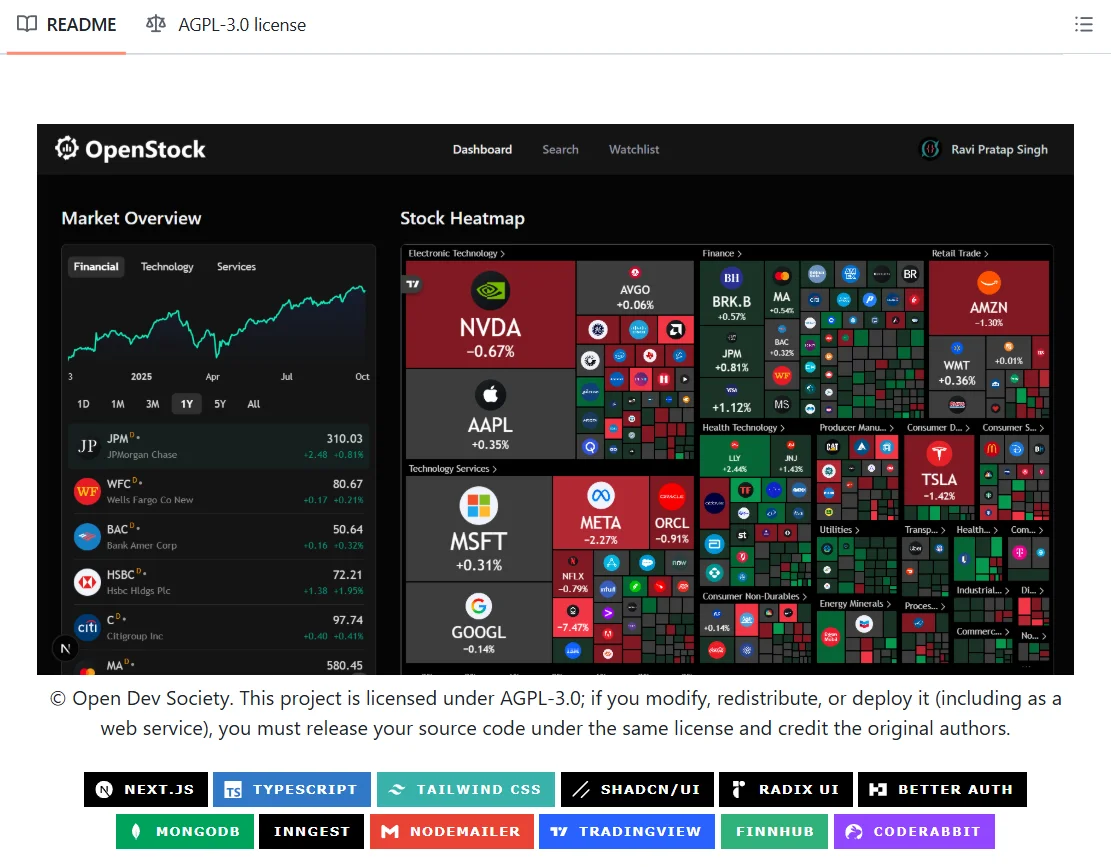Image resolution: width=1111 pixels, height=867 pixels.
Task: Click the Microsoft logo in MSFT tile
Action: coord(478,506)
